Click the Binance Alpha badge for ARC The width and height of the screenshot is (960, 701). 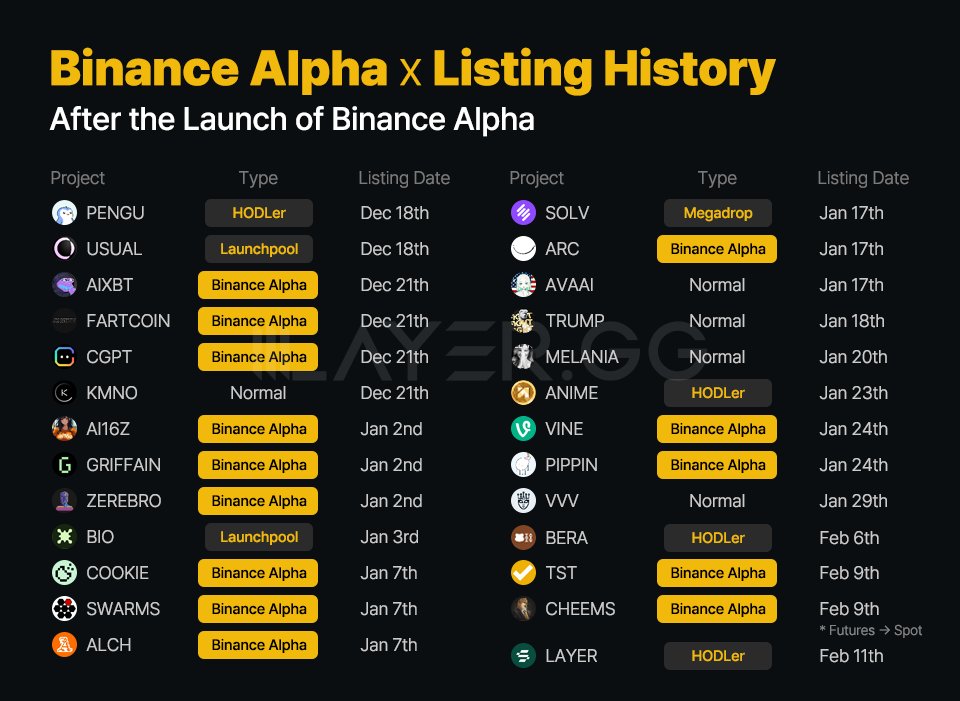click(x=717, y=249)
